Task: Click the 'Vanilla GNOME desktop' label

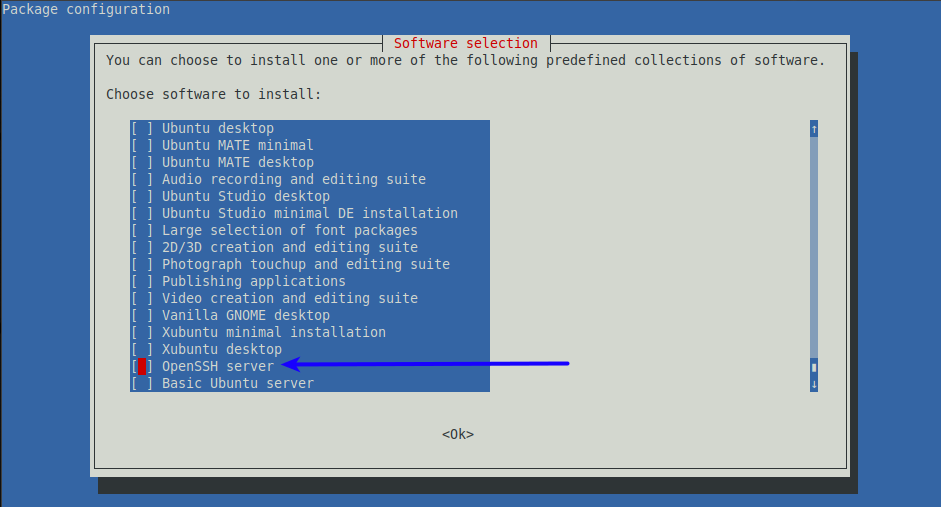Action: click(246, 315)
